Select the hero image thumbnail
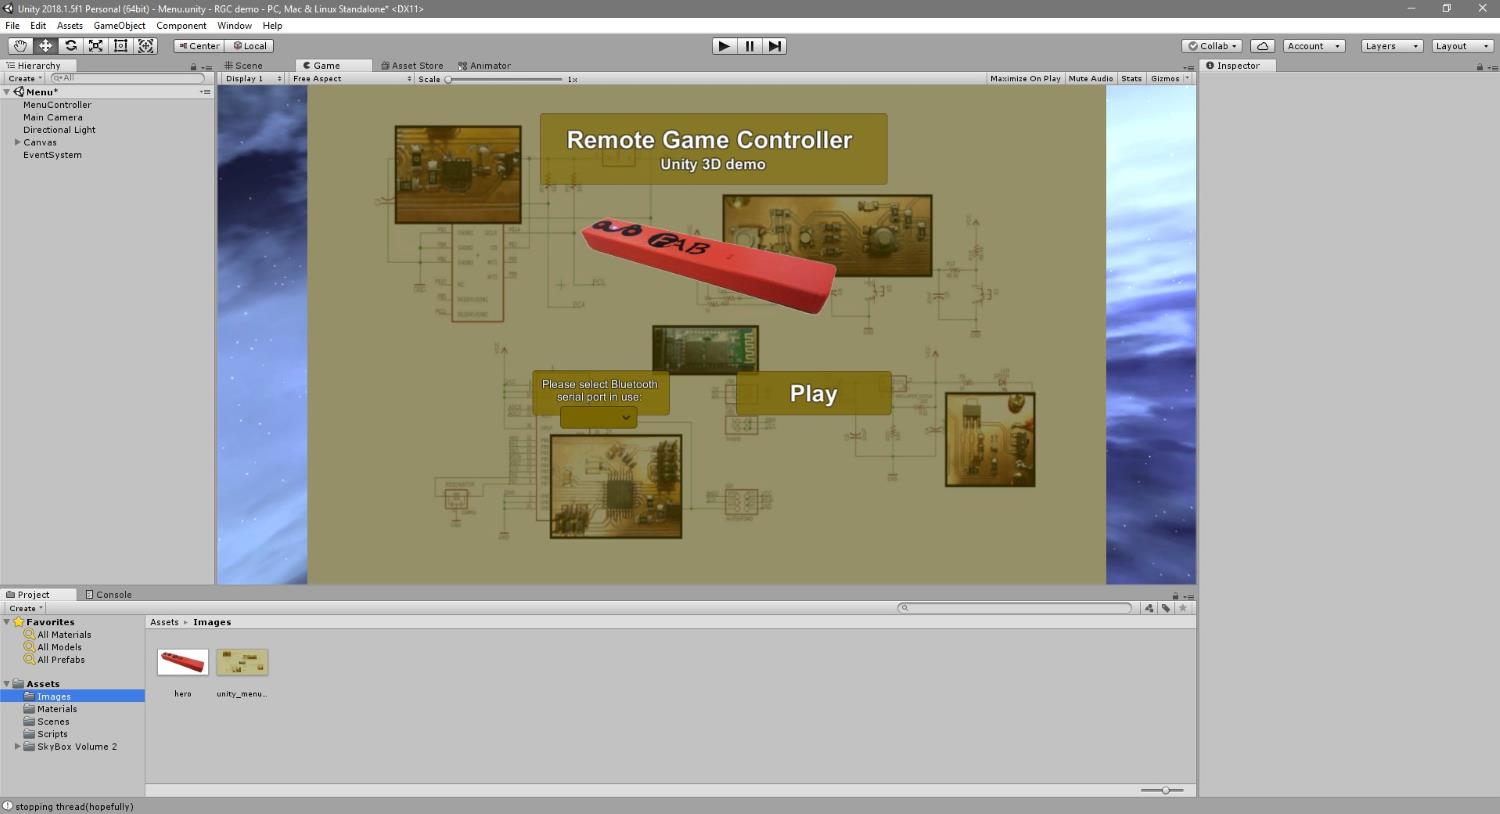Viewport: 1500px width, 814px height. (x=183, y=662)
